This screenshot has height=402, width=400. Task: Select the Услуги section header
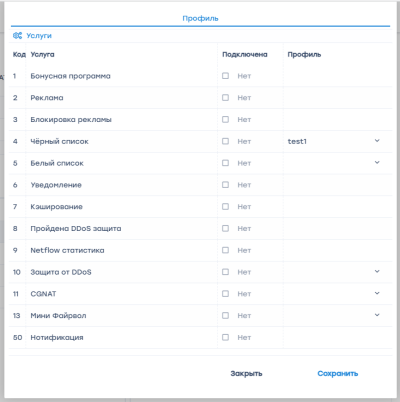click(x=39, y=36)
